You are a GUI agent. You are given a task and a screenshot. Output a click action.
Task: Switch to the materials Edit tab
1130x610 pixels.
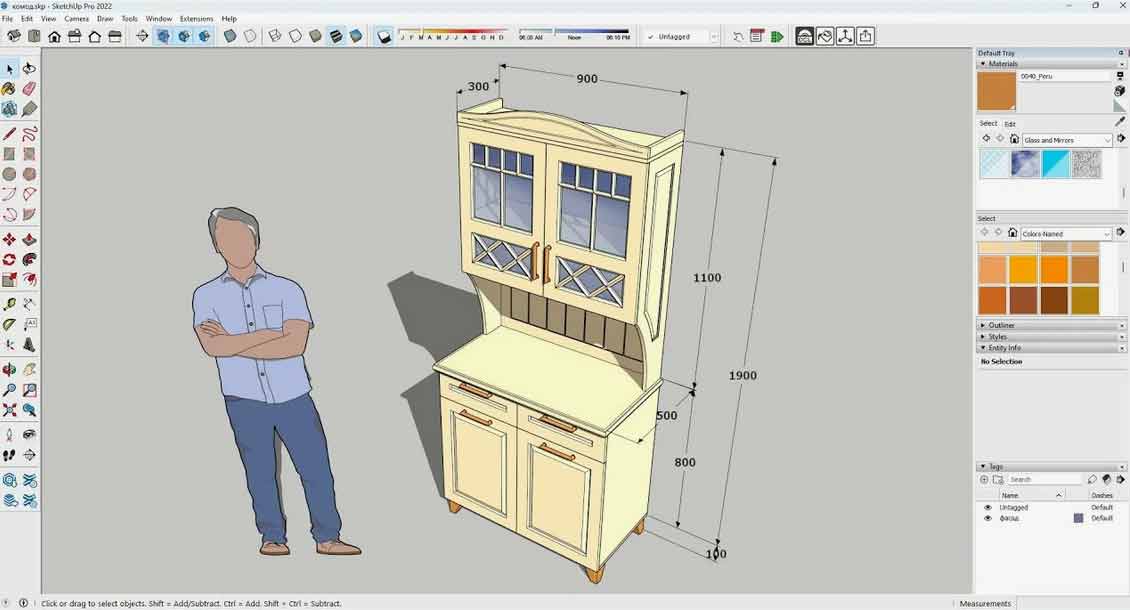pyautogui.click(x=1010, y=124)
